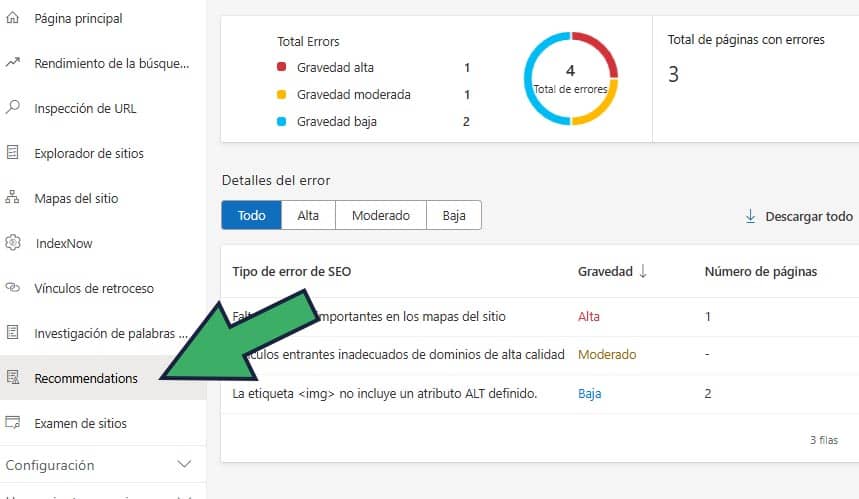Filter errors by Alta severity
This screenshot has height=499, width=859.
308,215
